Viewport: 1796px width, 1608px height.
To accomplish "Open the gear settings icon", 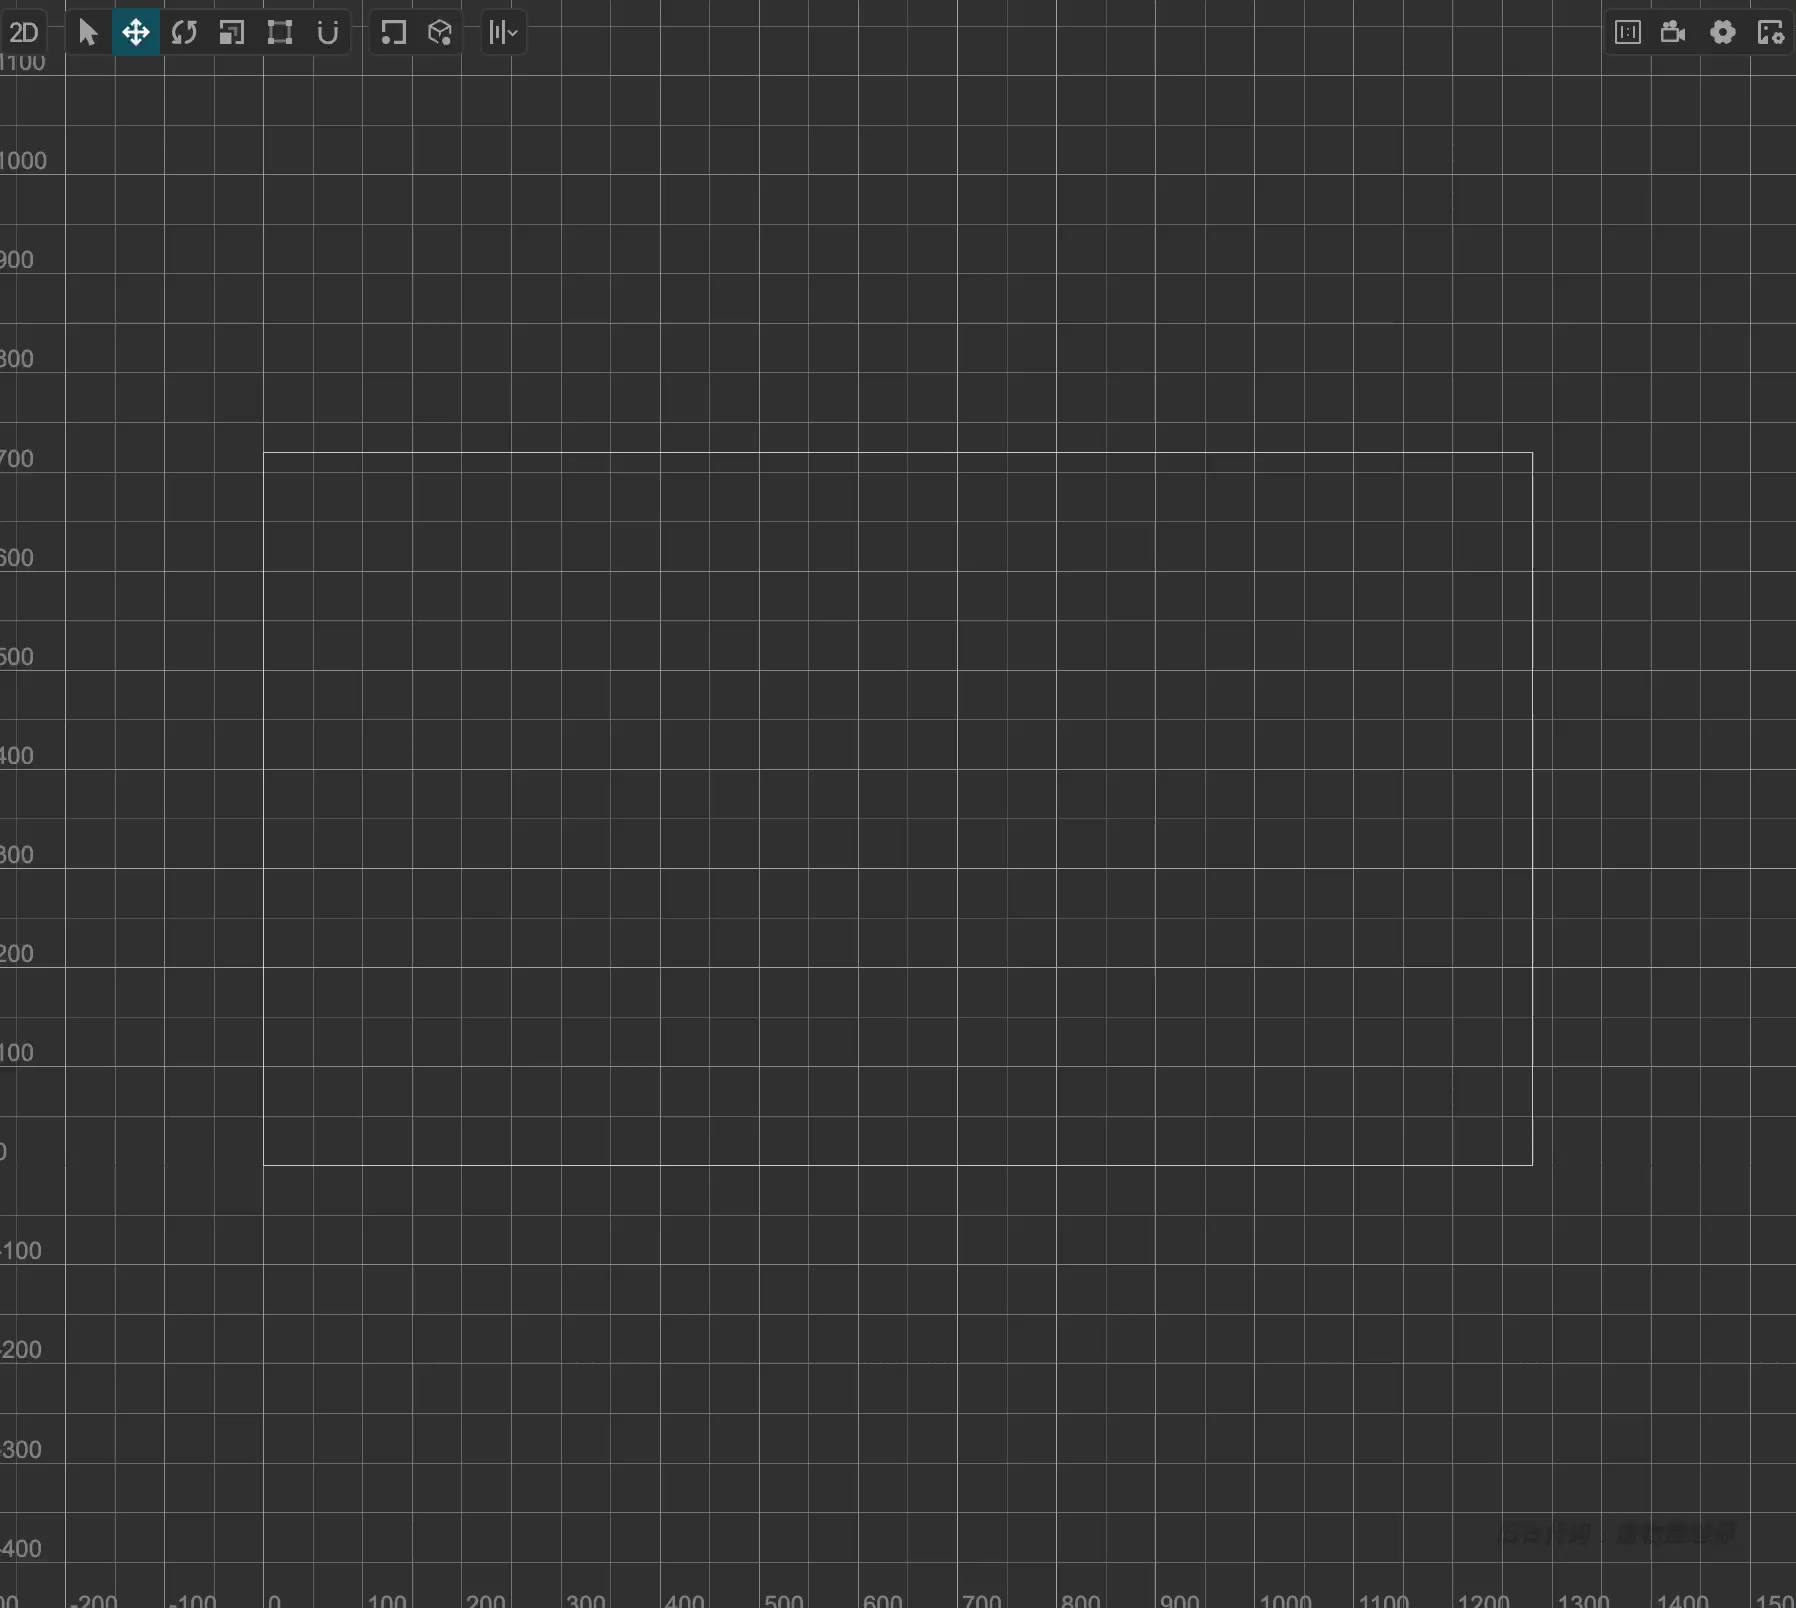I will click(1722, 33).
